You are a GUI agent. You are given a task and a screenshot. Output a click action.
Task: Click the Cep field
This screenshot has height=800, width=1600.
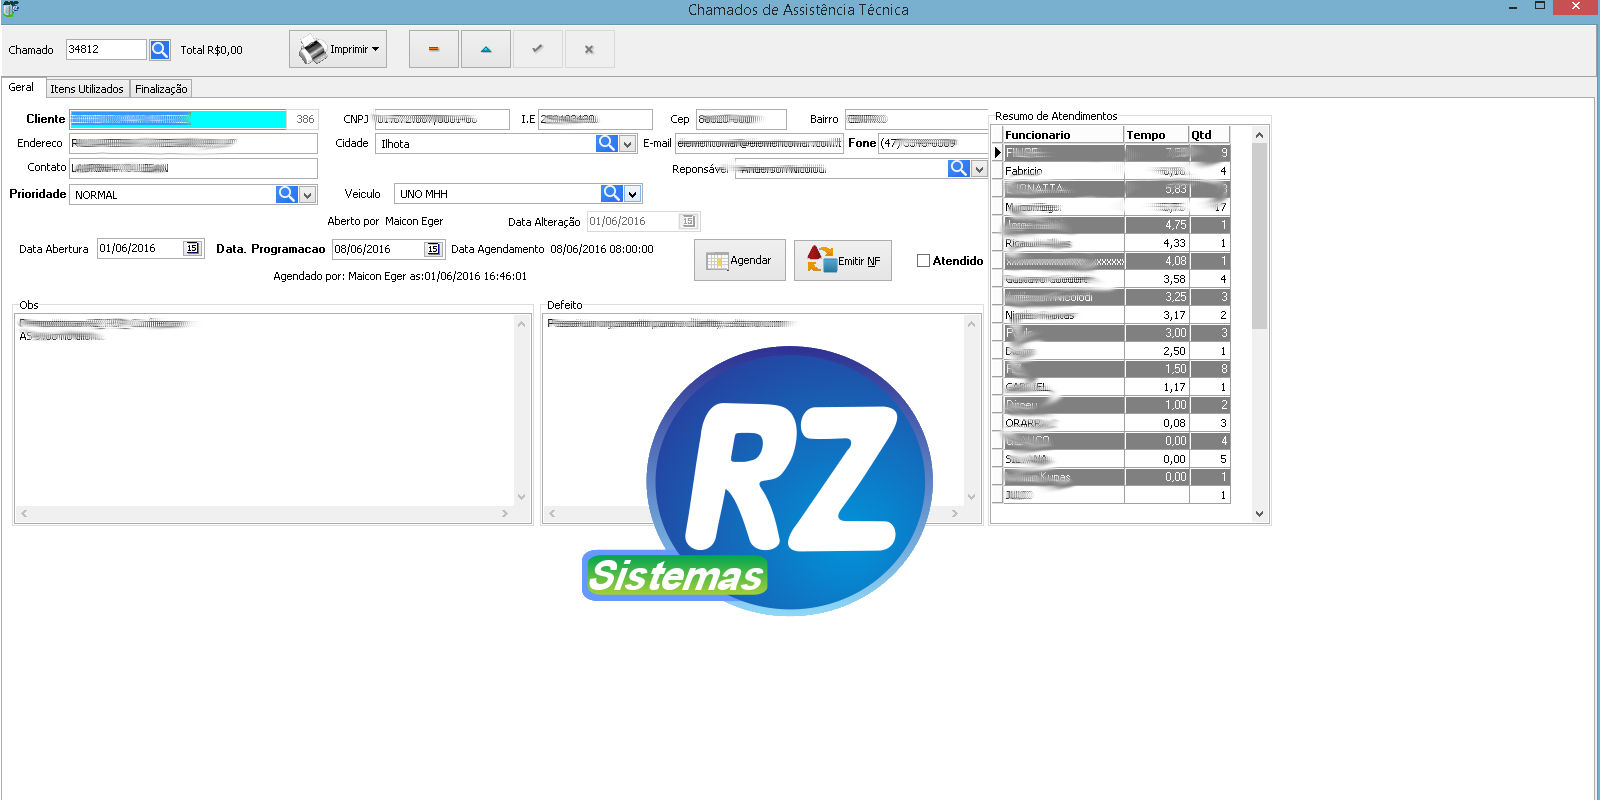pos(741,119)
